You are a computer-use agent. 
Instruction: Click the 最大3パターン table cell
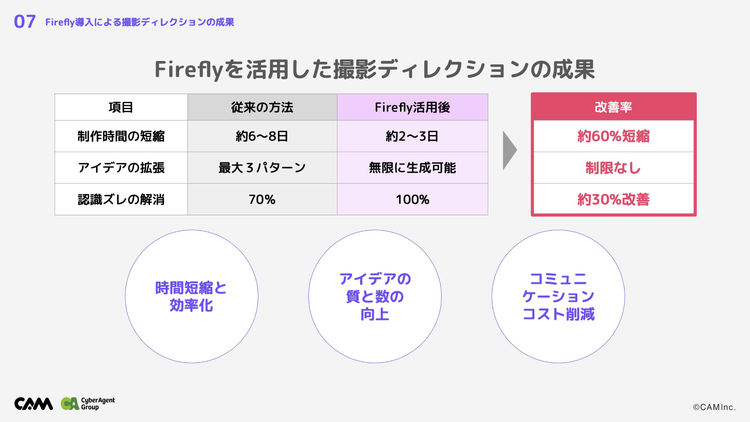pos(263,167)
